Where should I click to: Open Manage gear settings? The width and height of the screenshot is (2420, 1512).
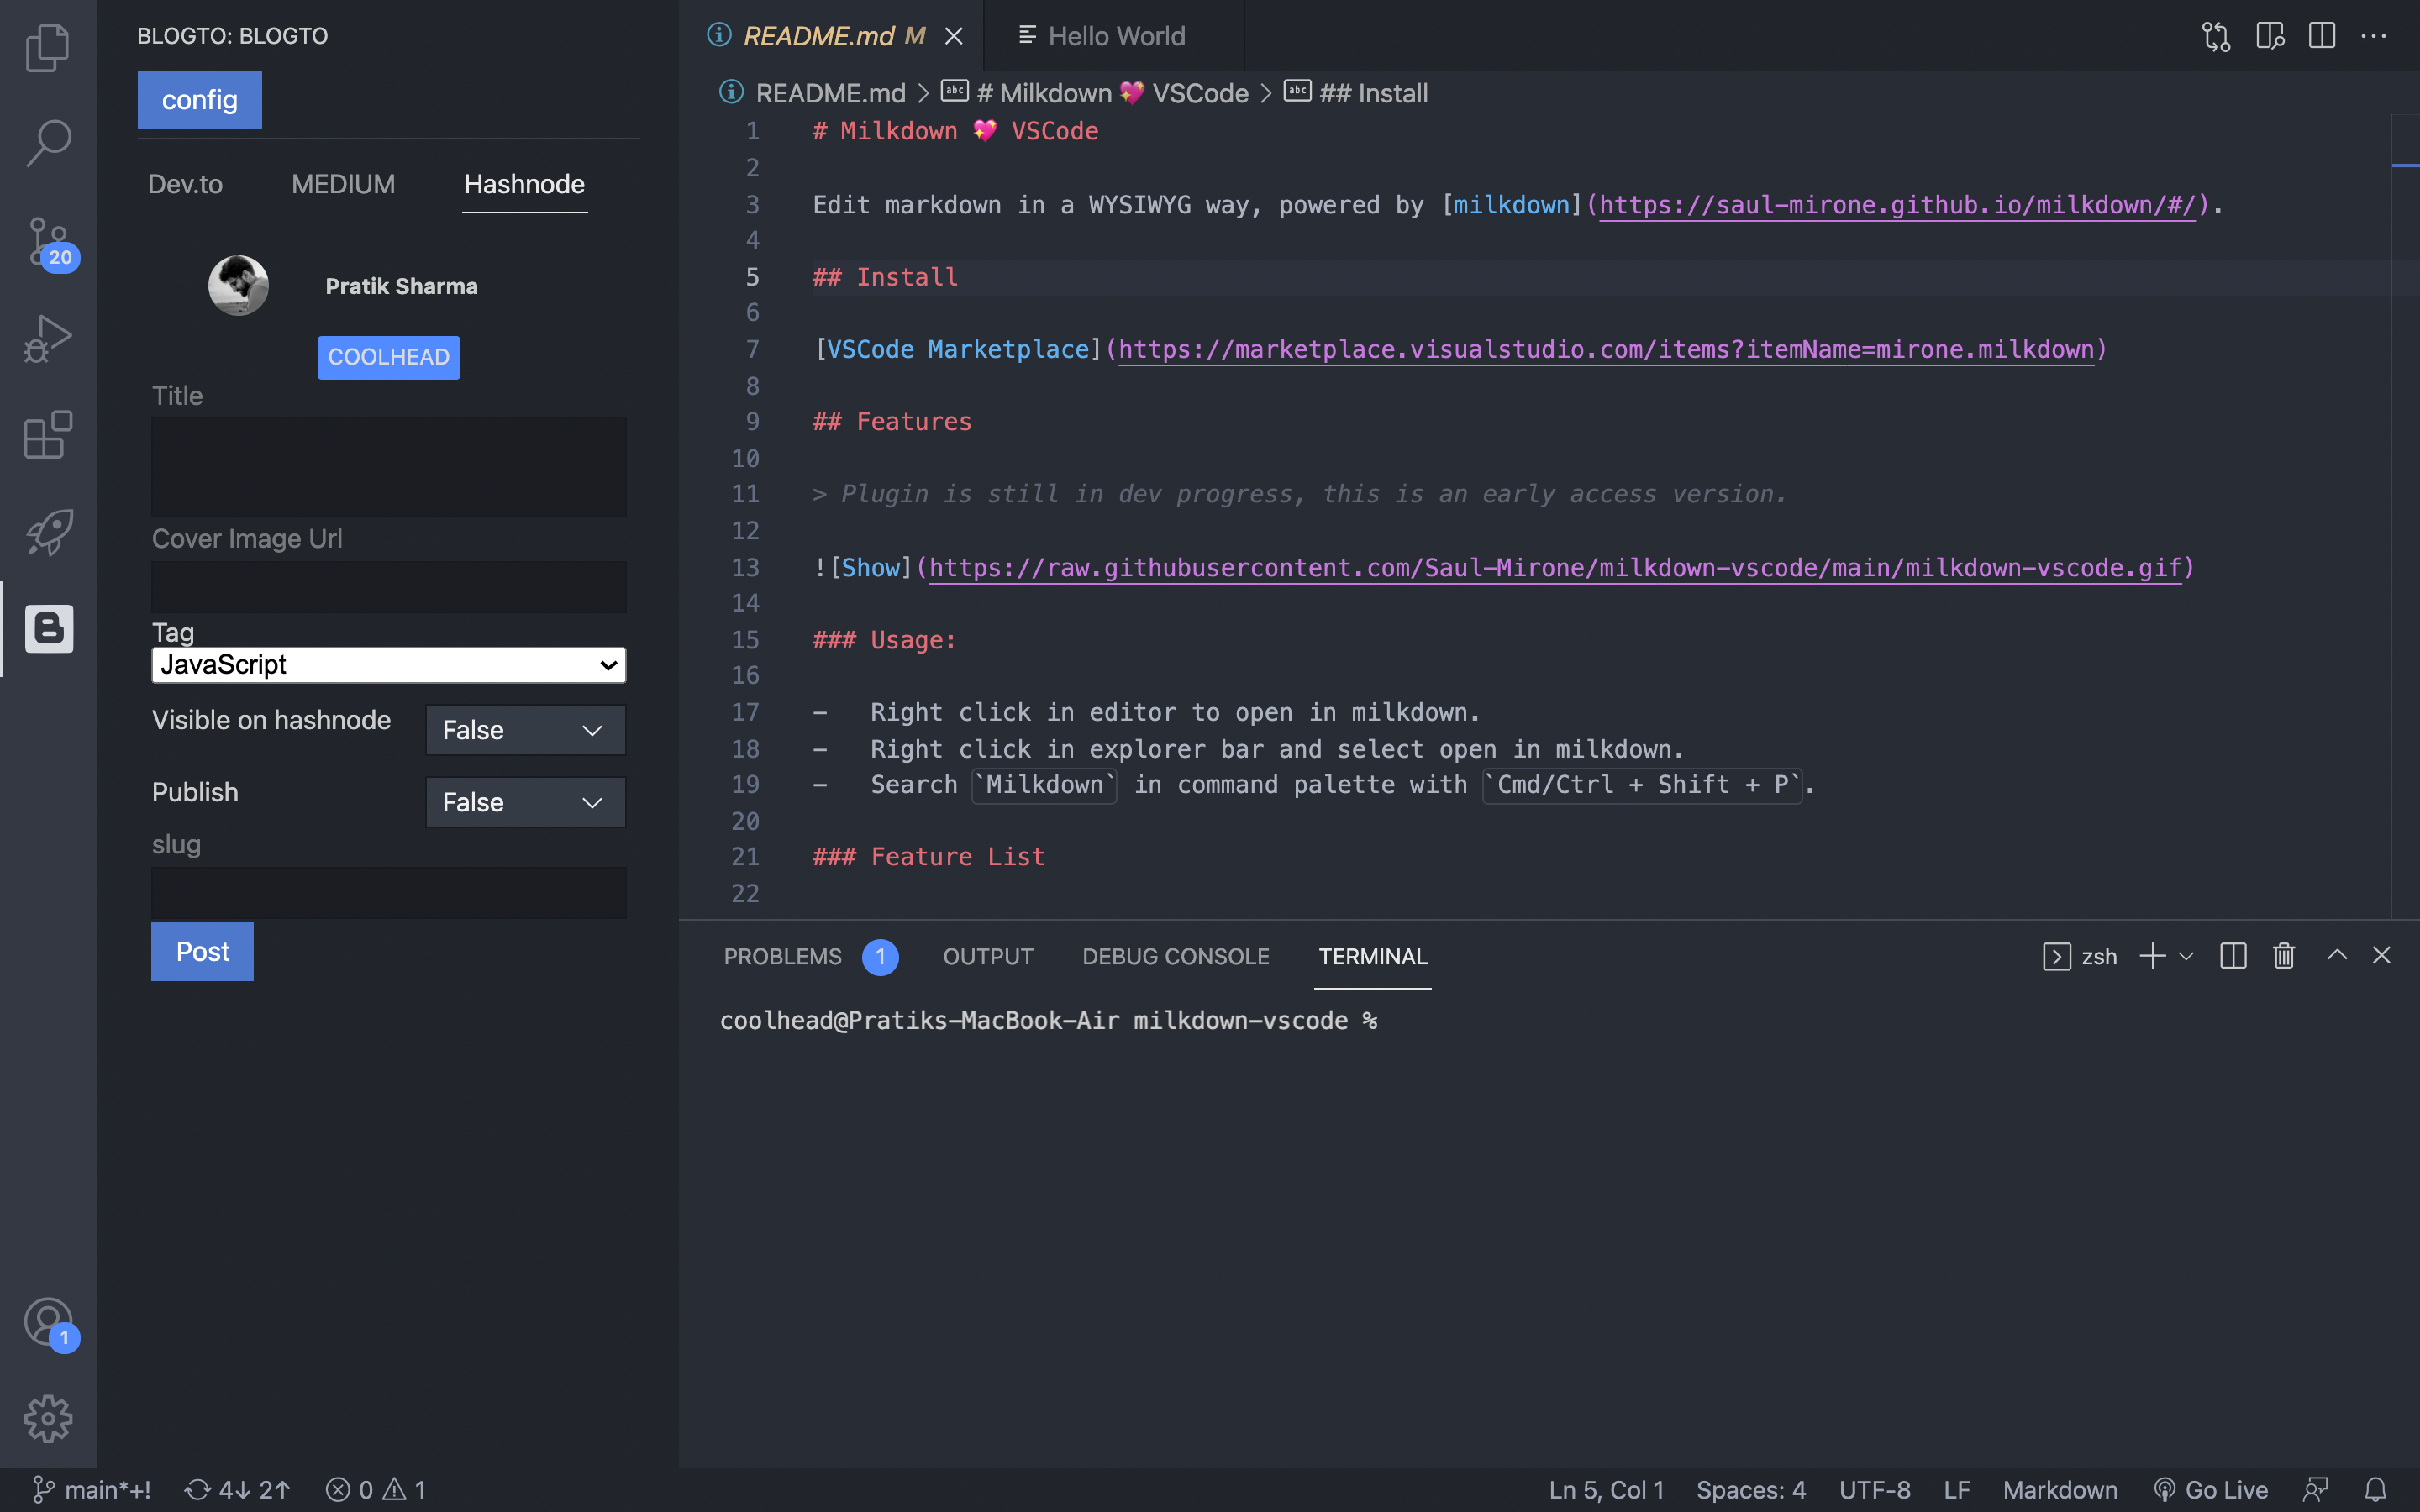click(x=48, y=1418)
